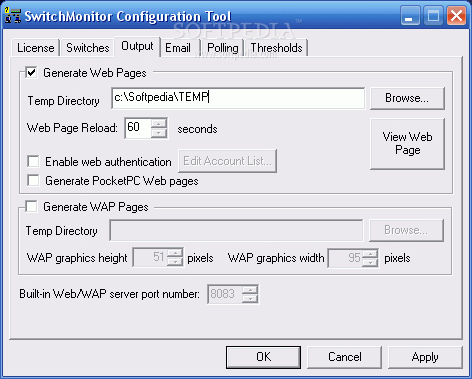Confirm settings with OK button

pos(263,357)
